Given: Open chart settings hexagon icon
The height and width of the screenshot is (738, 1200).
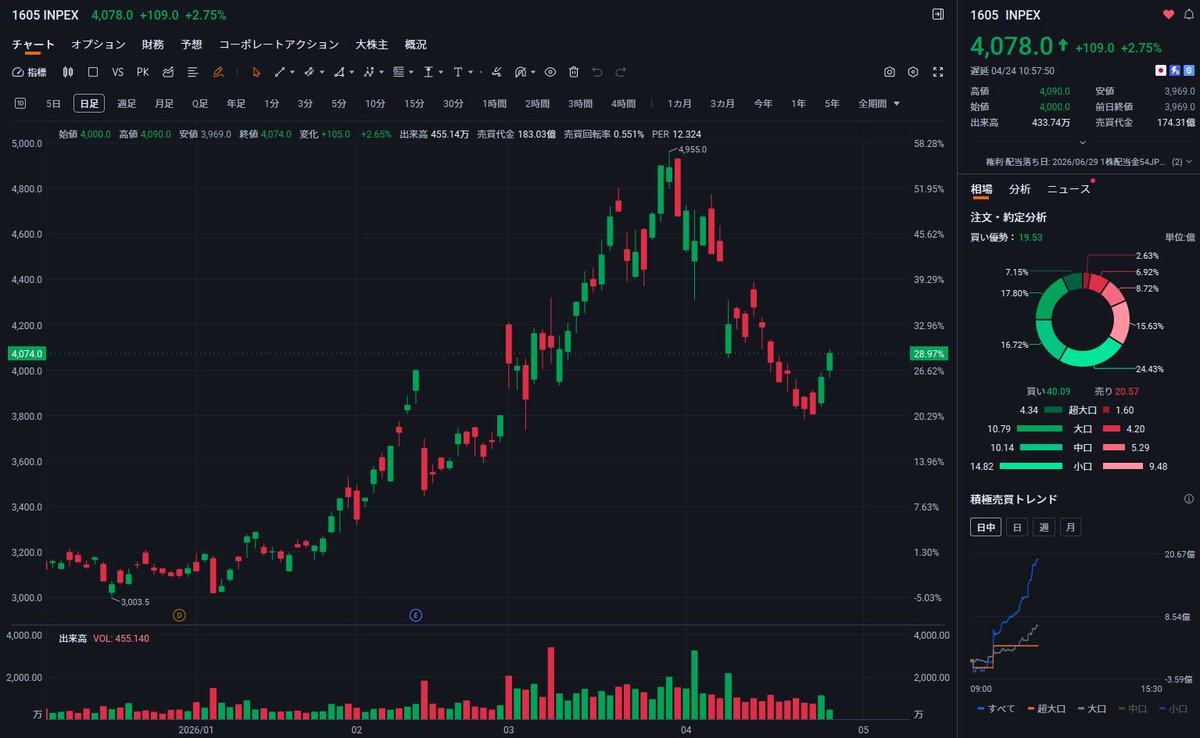Looking at the screenshot, I should point(913,72).
